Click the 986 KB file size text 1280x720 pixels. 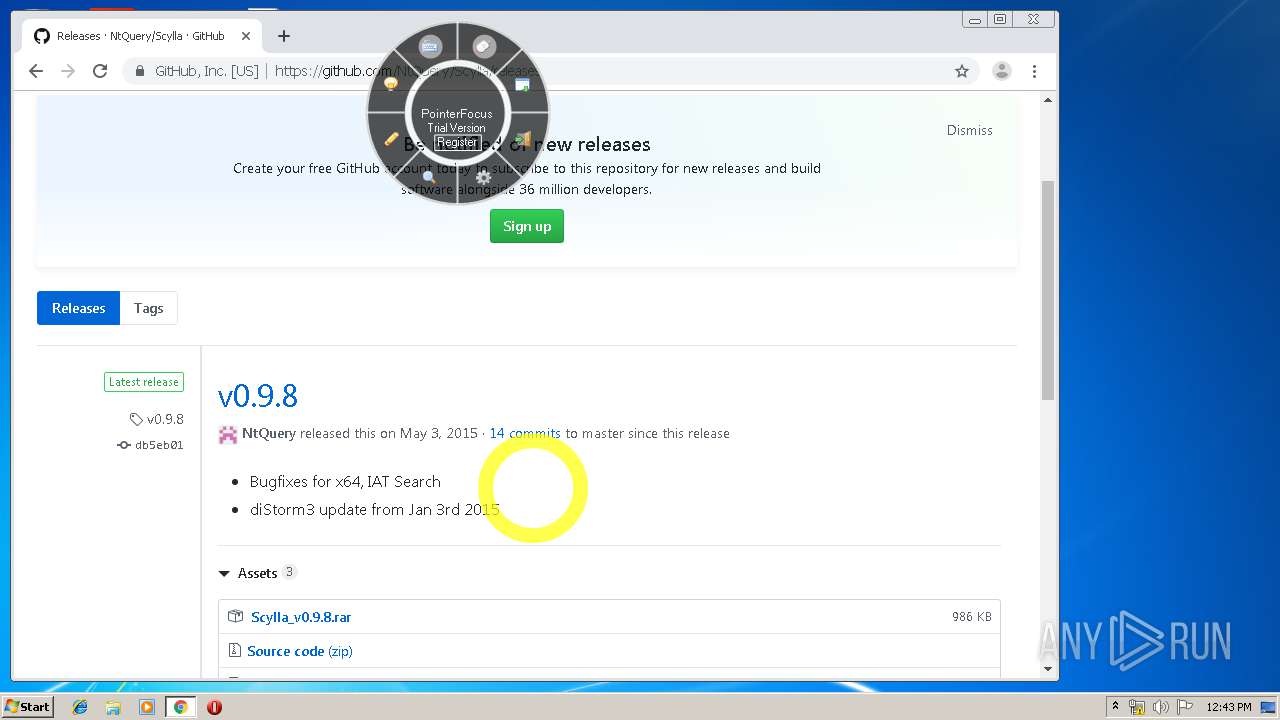tap(972, 617)
